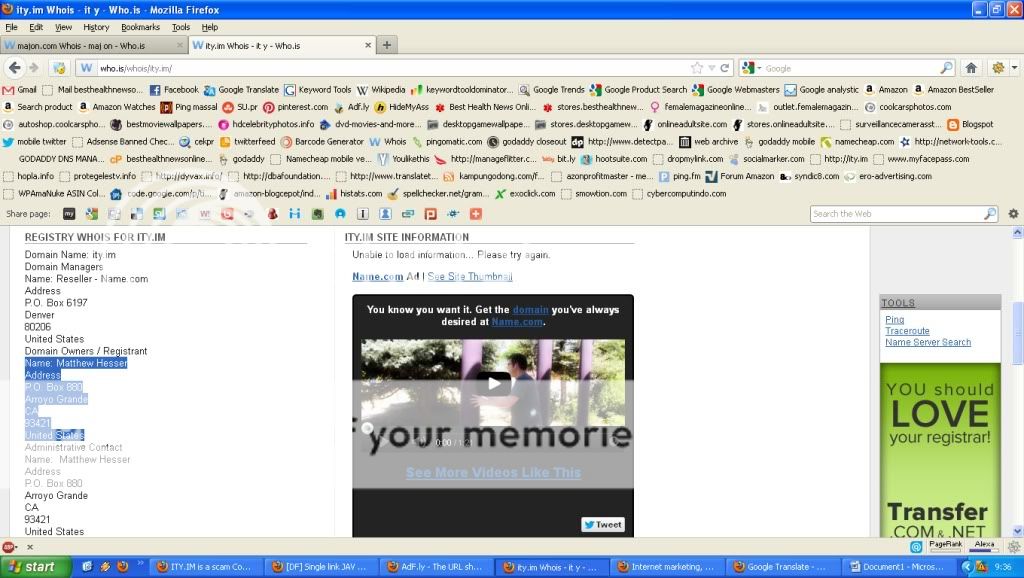This screenshot has height=578, width=1024.
Task: Click the Google search field
Action: tap(849, 68)
